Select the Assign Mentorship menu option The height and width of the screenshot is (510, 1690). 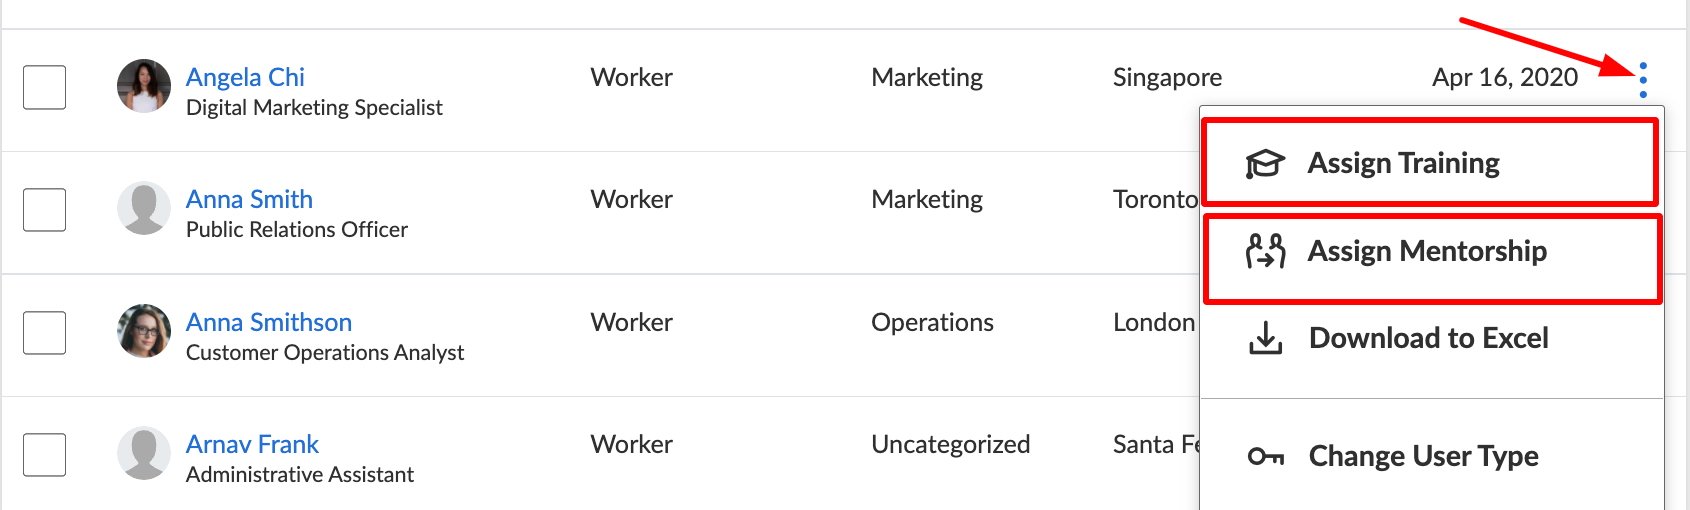(x=1432, y=258)
